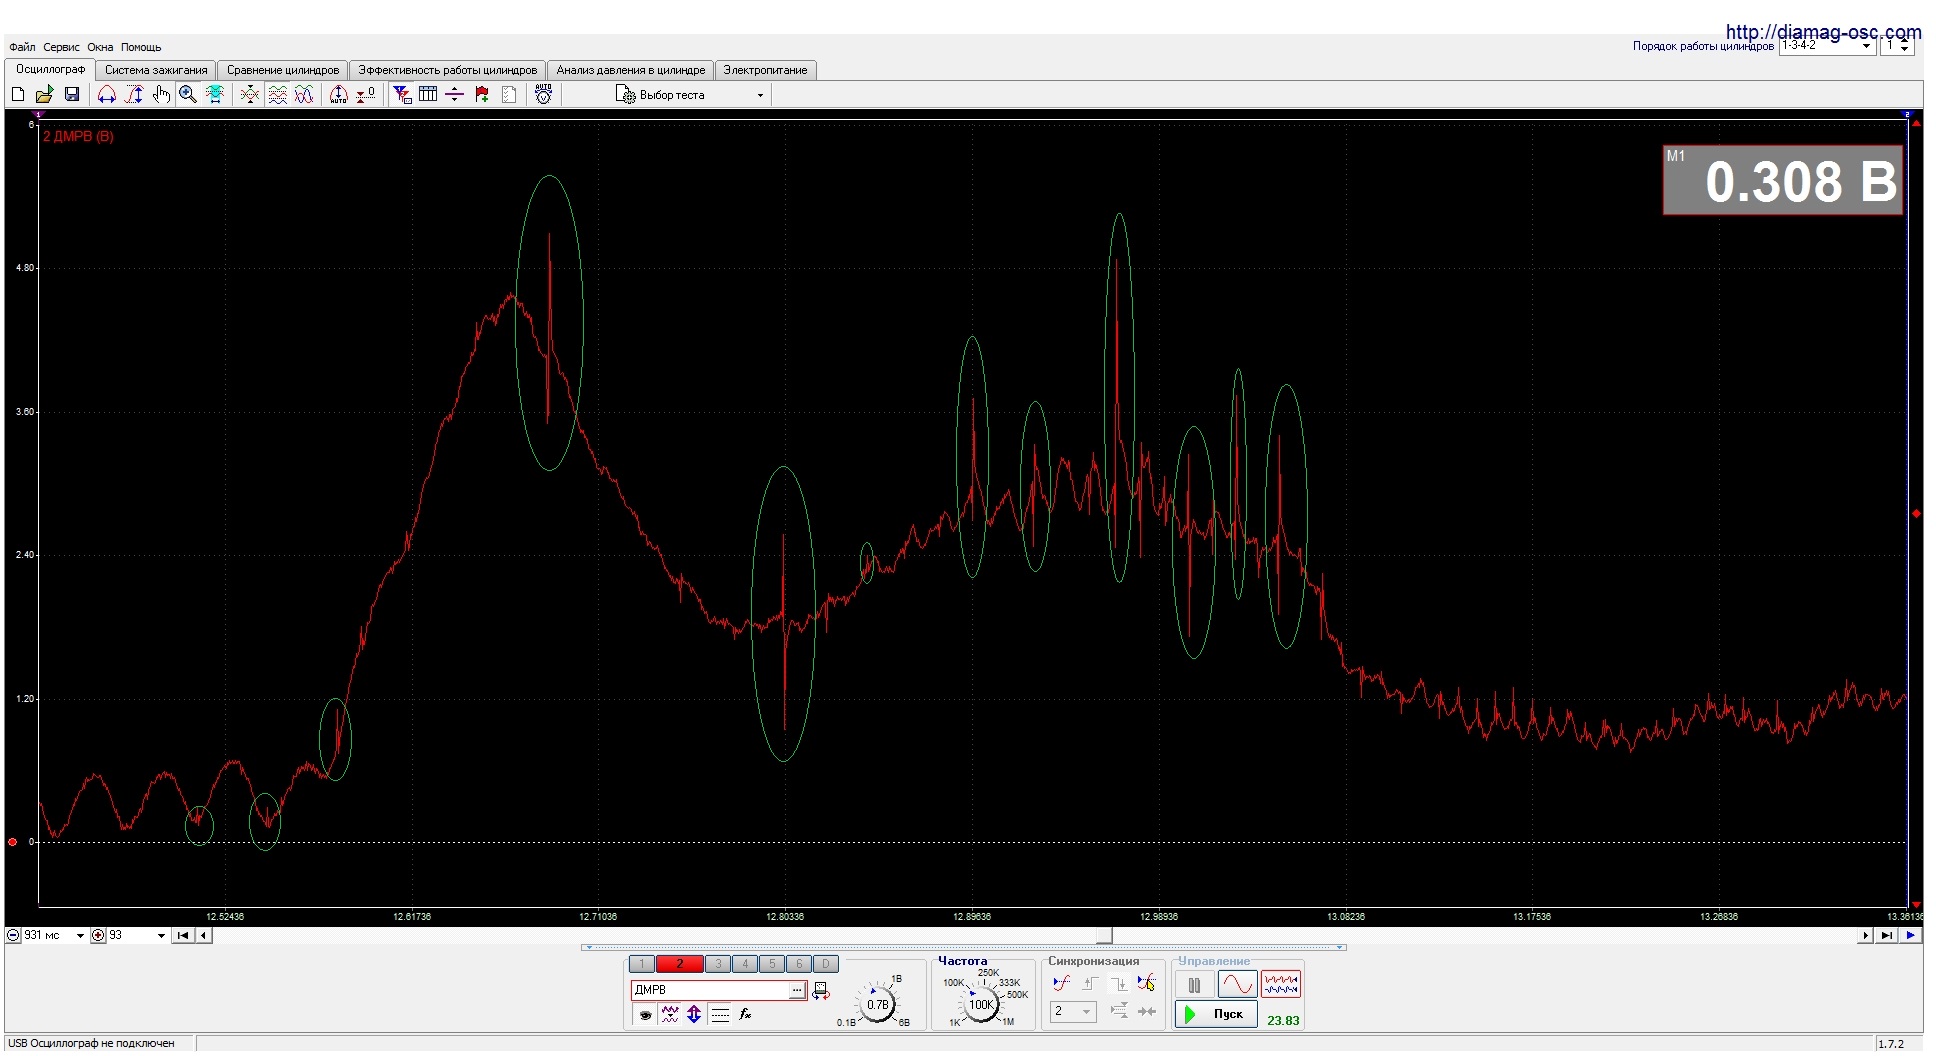Select channel 3 button
The height and width of the screenshot is (1056, 1936).
(x=718, y=964)
